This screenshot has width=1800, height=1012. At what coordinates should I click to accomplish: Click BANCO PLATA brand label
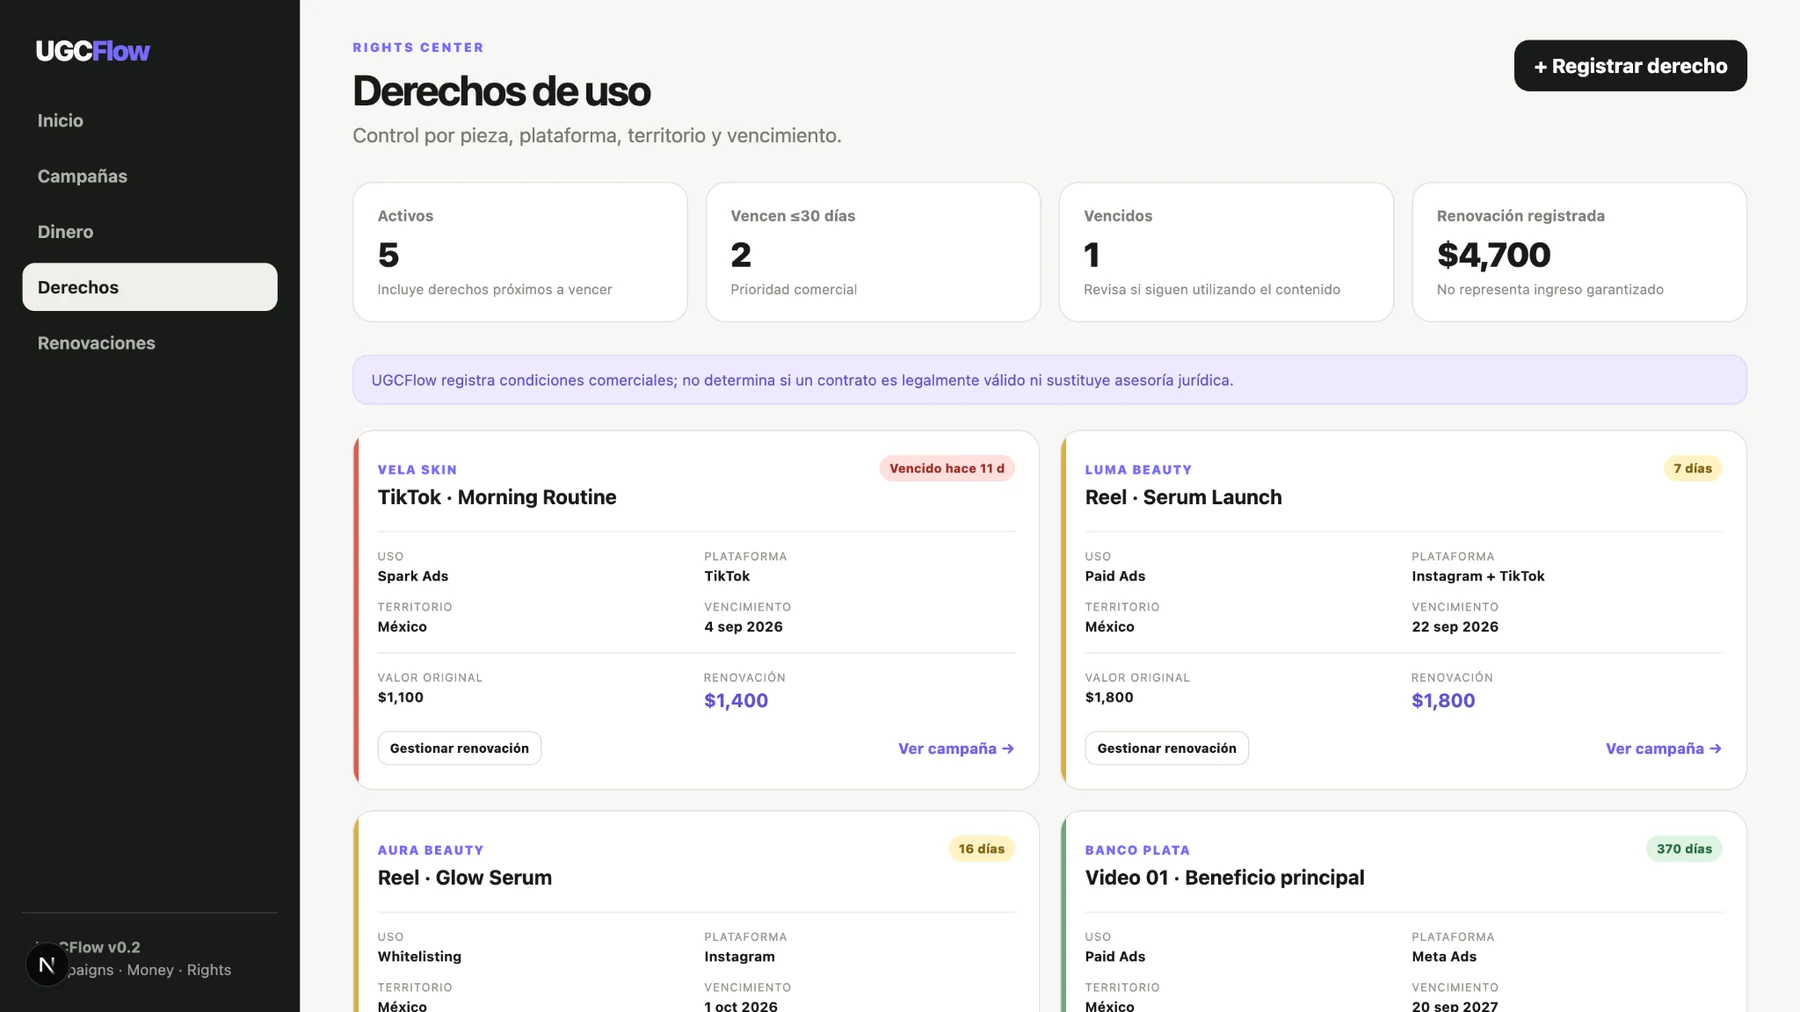click(x=1138, y=851)
